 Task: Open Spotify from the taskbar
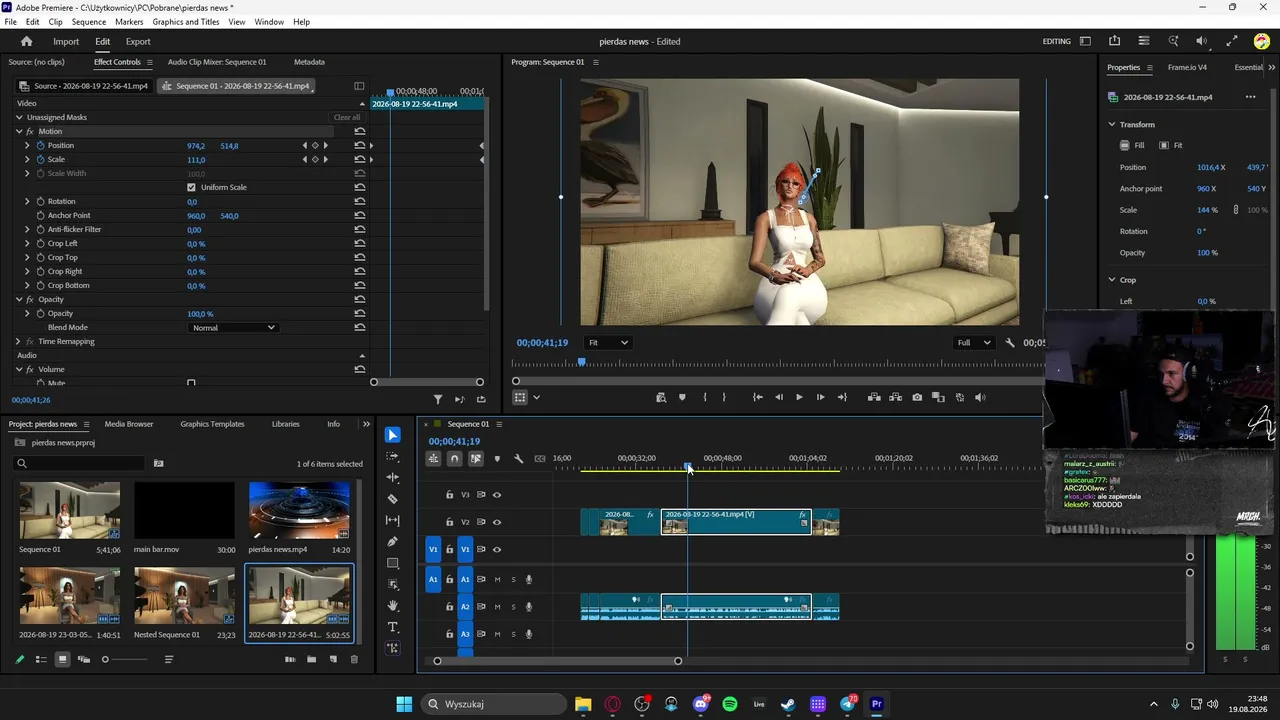pos(730,704)
